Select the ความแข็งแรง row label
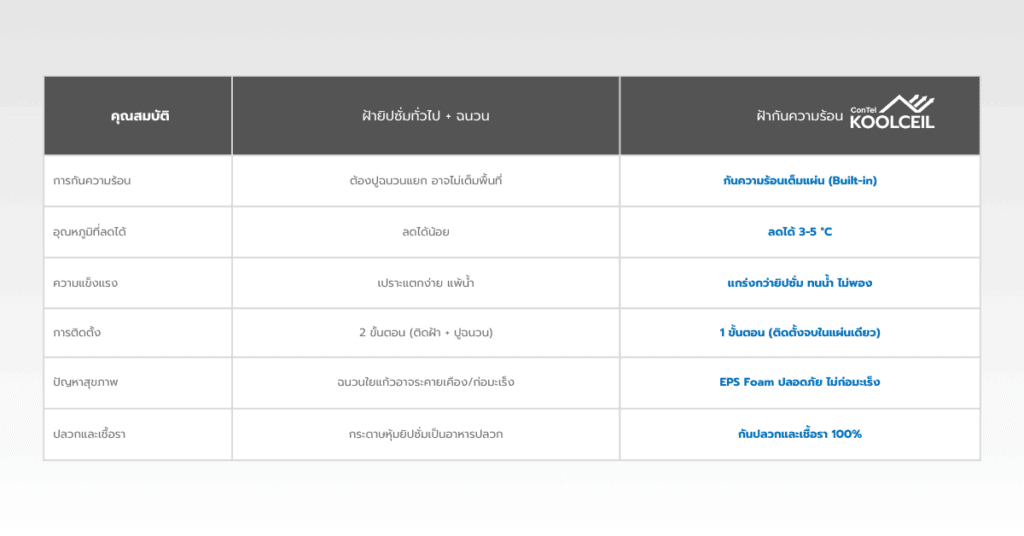Screen dimensions: 1024x536 pos(86,283)
